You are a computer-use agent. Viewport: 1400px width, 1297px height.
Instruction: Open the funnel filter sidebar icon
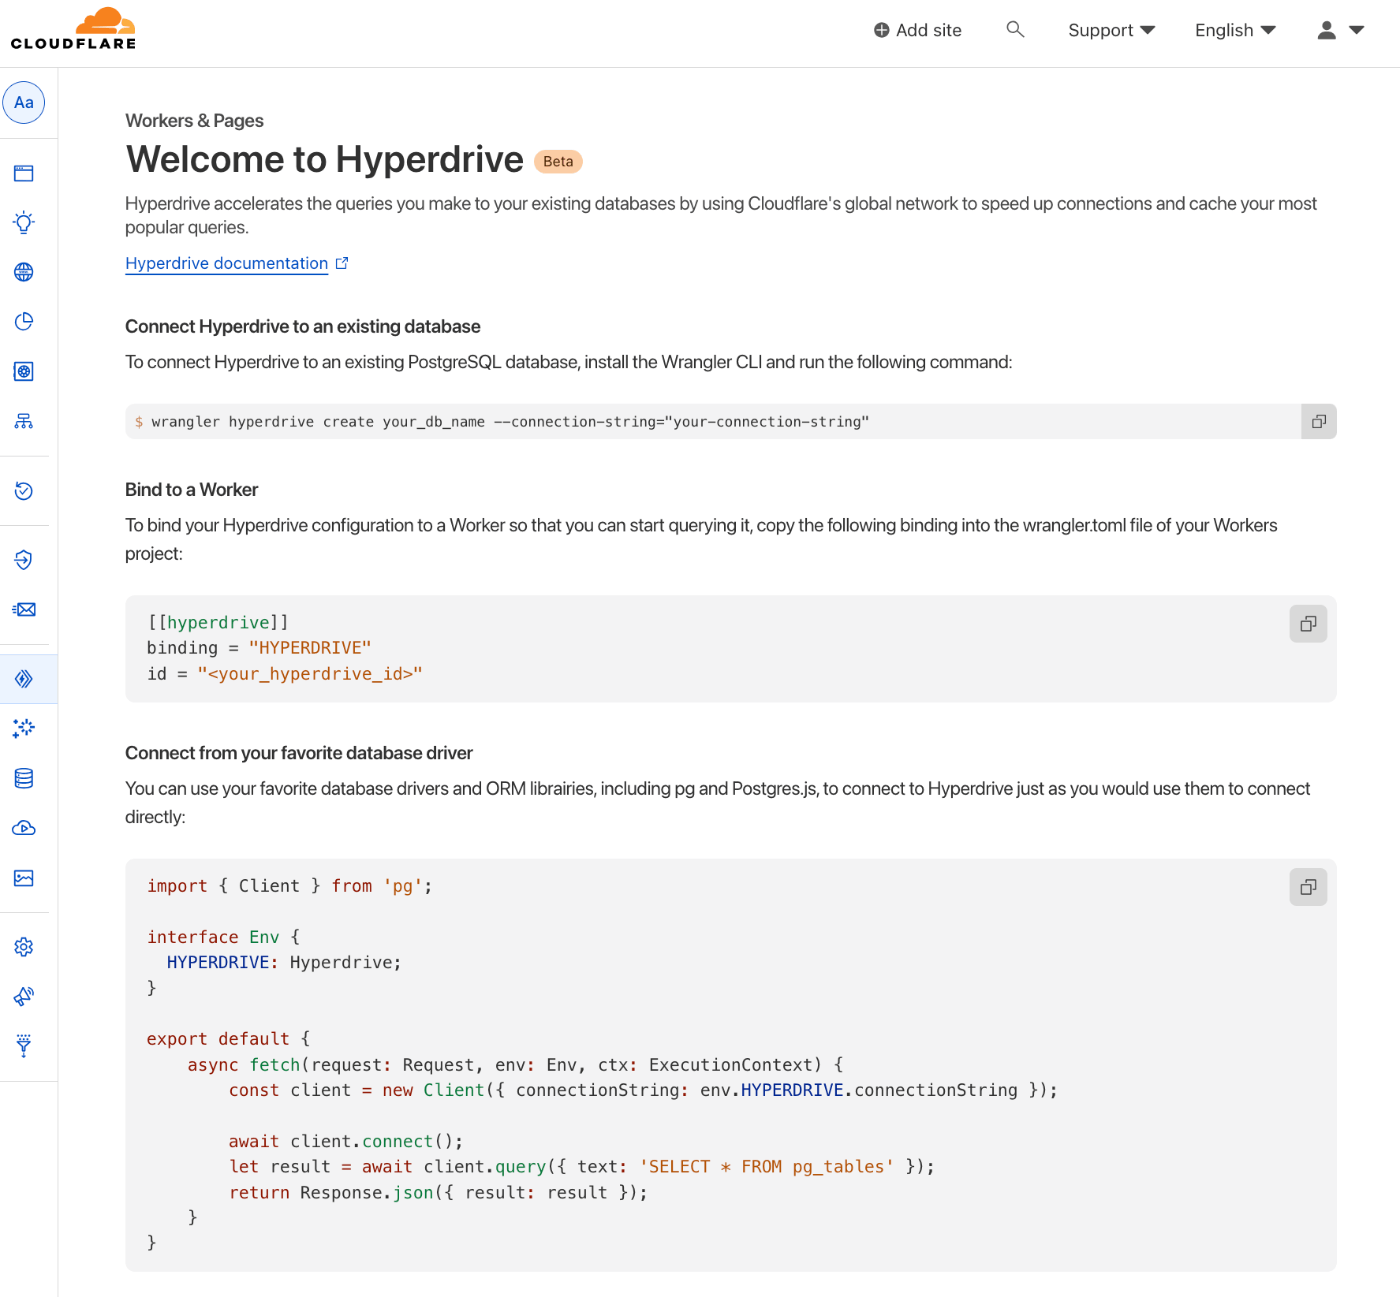coord(24,1046)
